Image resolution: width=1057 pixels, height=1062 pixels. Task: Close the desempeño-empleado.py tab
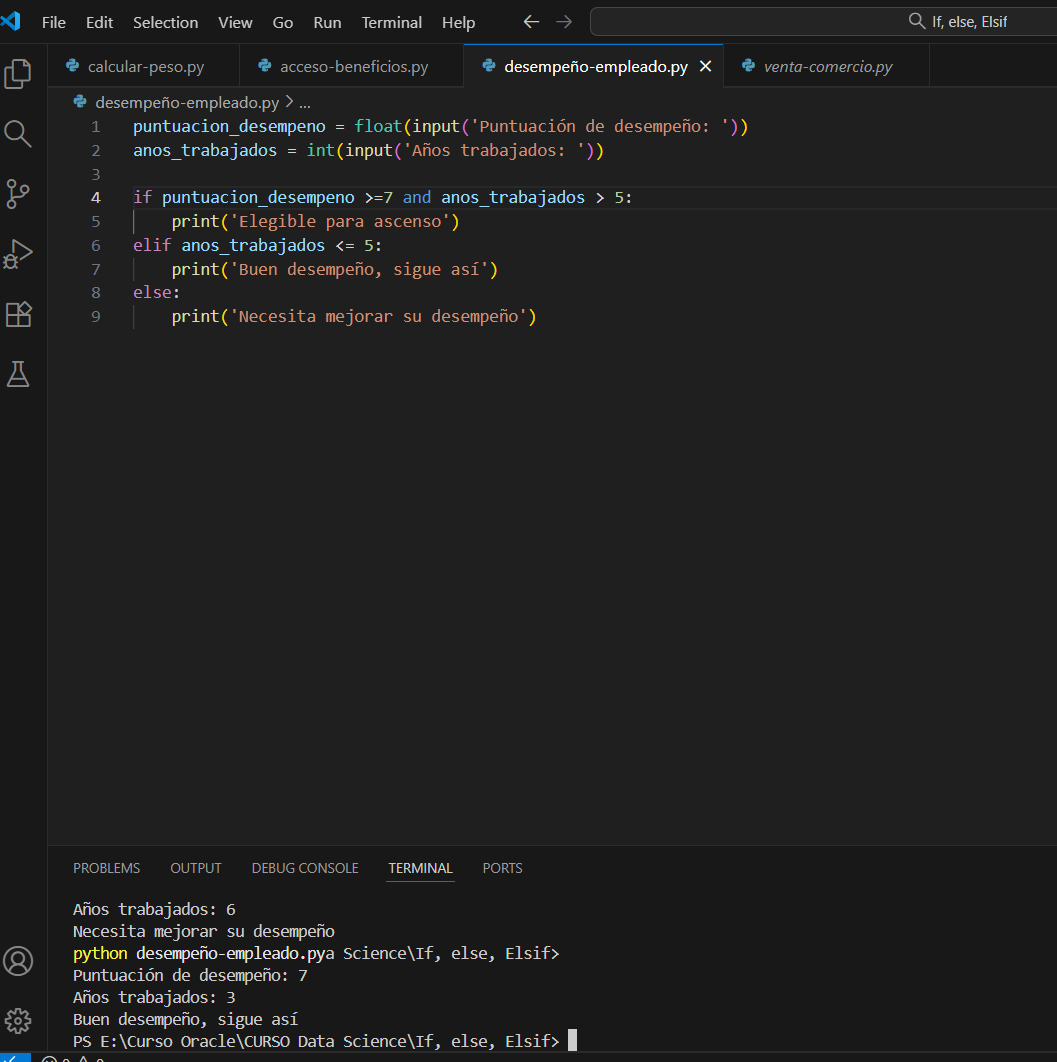pos(705,67)
